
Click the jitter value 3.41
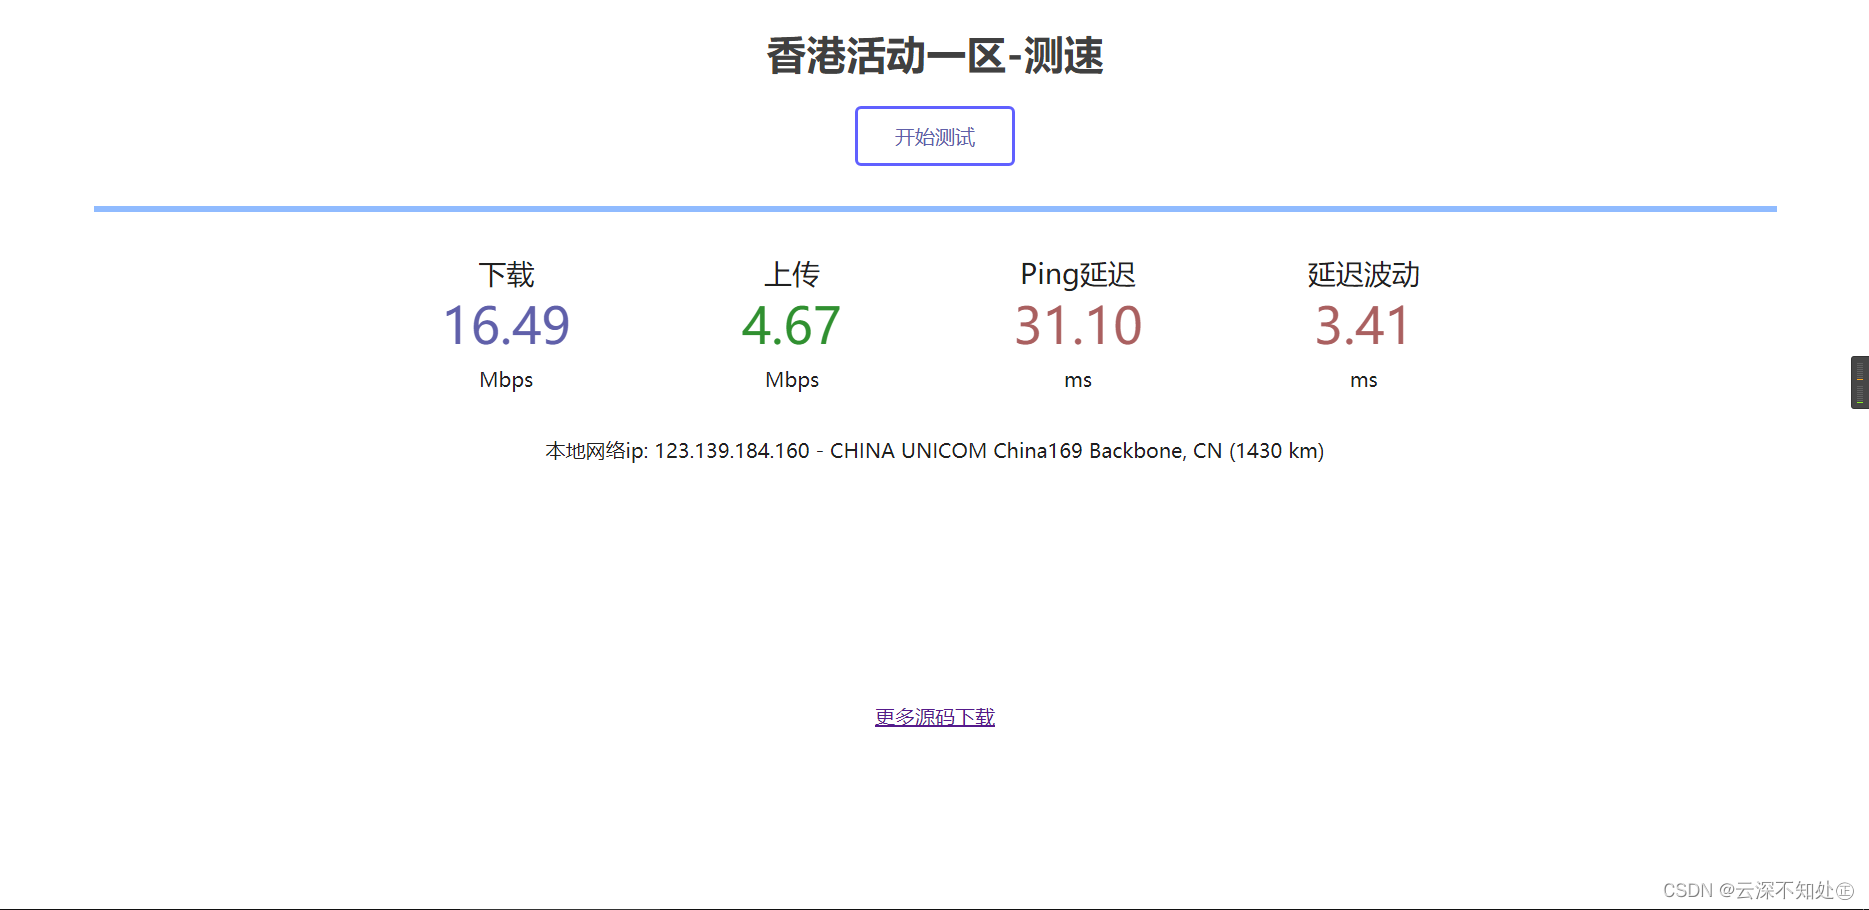[1364, 326]
